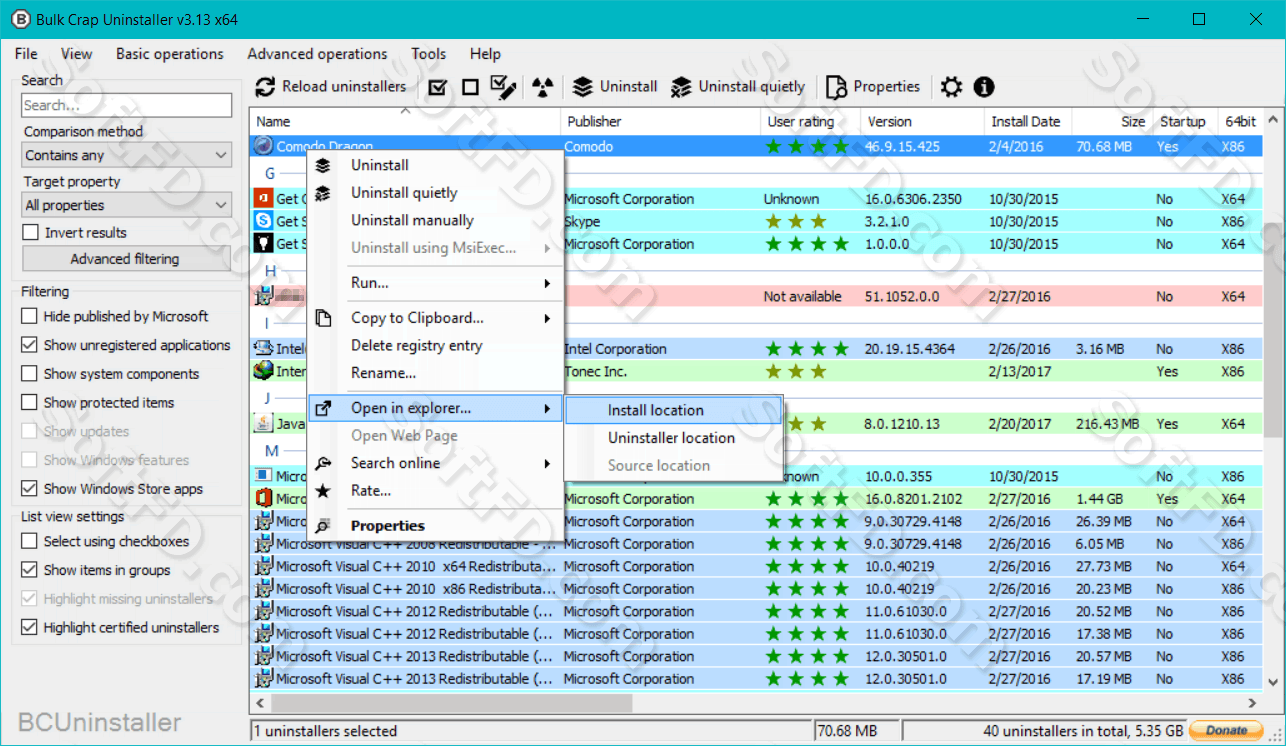Expand the Search online submenu arrow

click(547, 464)
